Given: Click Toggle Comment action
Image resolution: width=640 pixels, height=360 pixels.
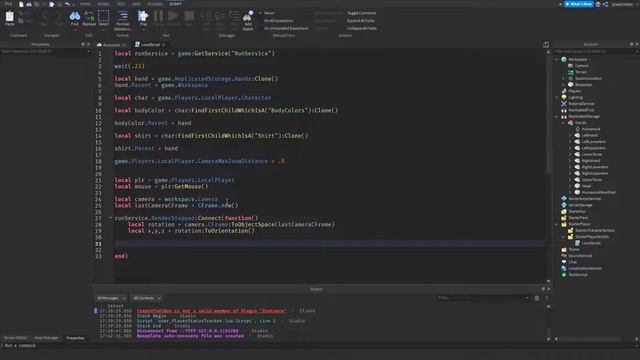Looking at the screenshot, I should coord(361,13).
